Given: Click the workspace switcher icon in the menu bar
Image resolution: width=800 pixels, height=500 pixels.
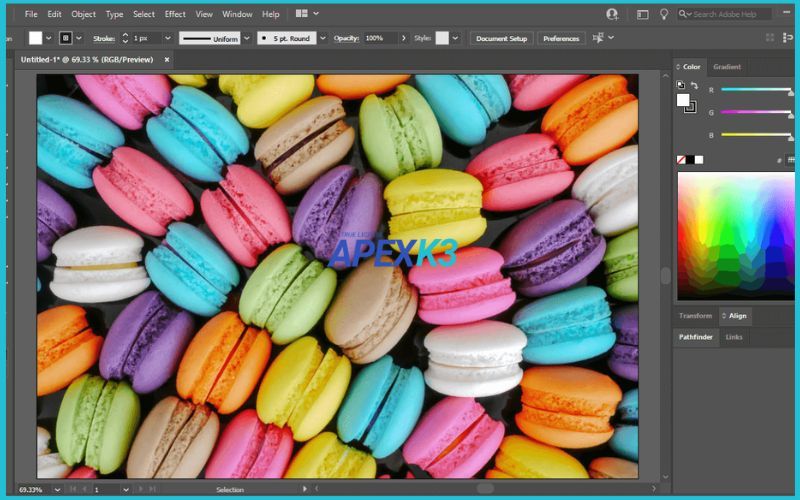Looking at the screenshot, I should tap(640, 14).
